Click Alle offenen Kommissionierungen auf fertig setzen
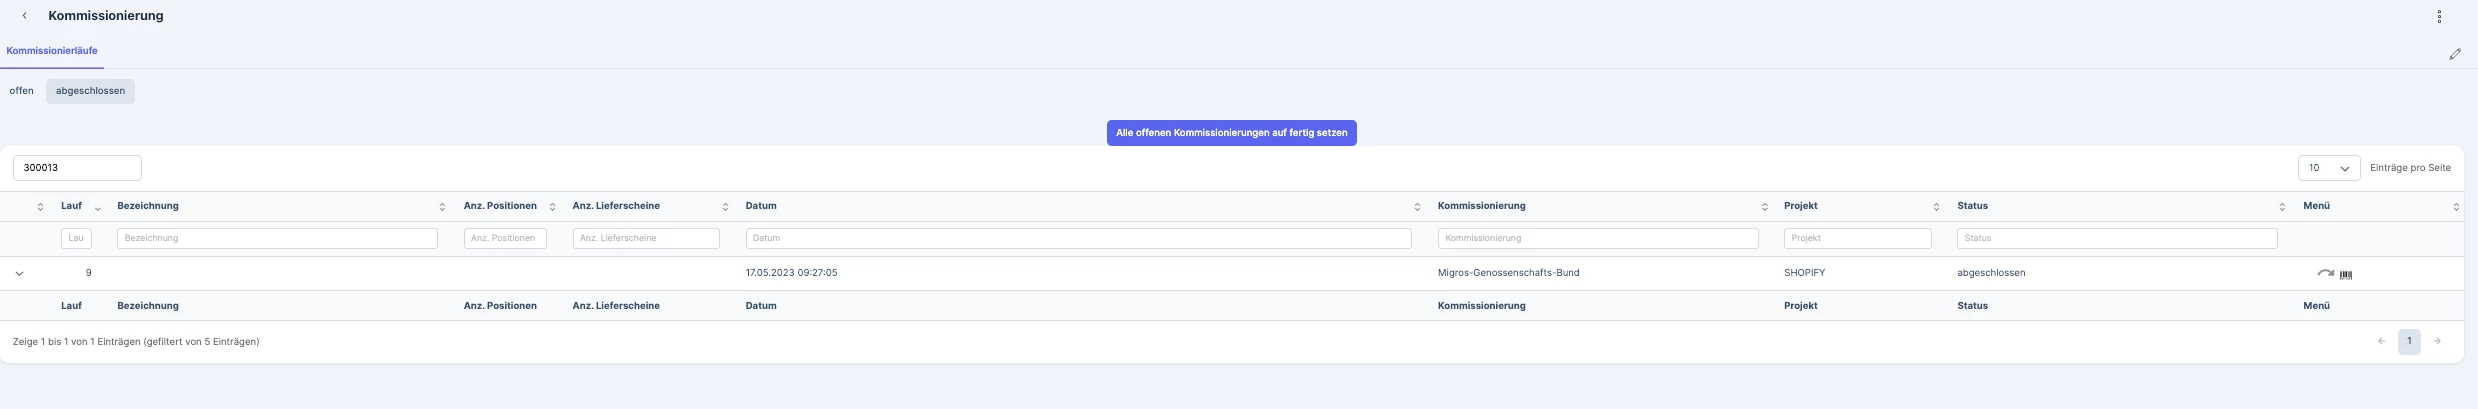Image resolution: width=2478 pixels, height=409 pixels. [1231, 133]
